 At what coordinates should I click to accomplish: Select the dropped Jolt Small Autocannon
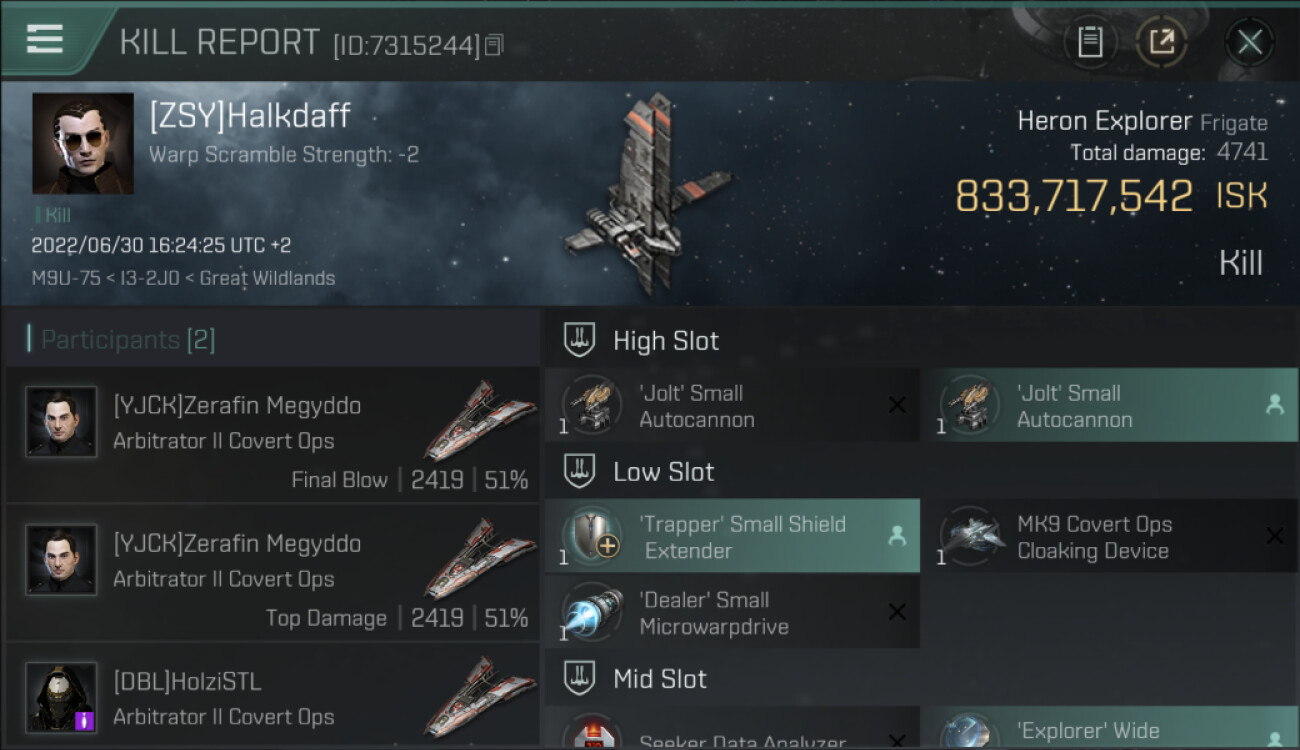tap(1110, 406)
